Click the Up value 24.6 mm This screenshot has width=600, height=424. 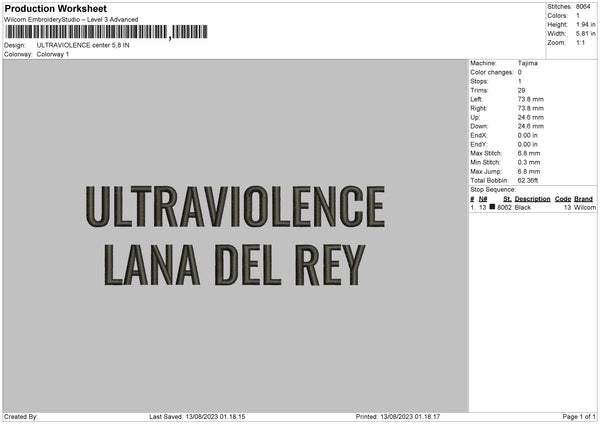pos(530,117)
